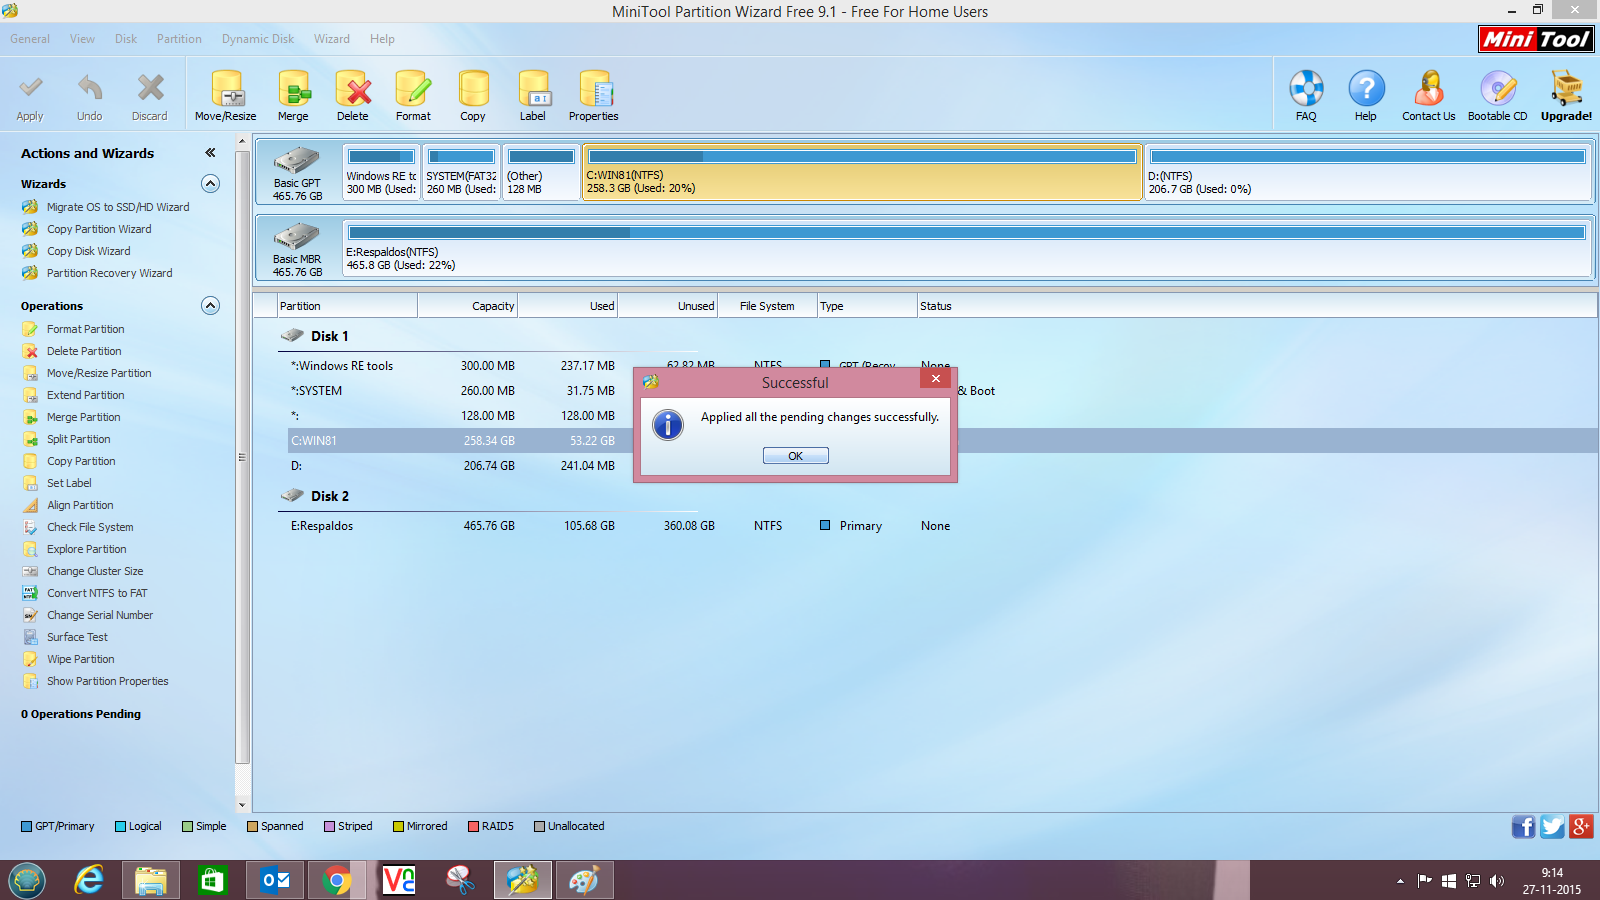
Task: Click the Label toolbar icon
Action: [533, 88]
